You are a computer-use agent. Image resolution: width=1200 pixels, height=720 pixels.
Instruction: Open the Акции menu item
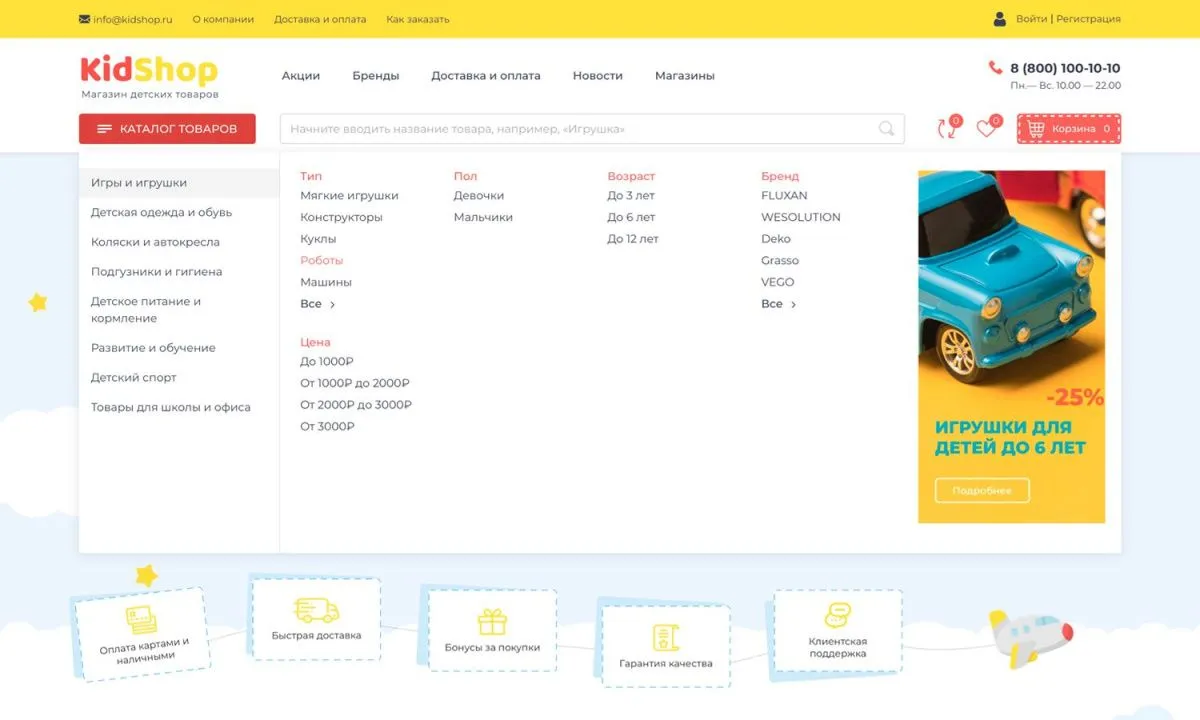(x=300, y=76)
